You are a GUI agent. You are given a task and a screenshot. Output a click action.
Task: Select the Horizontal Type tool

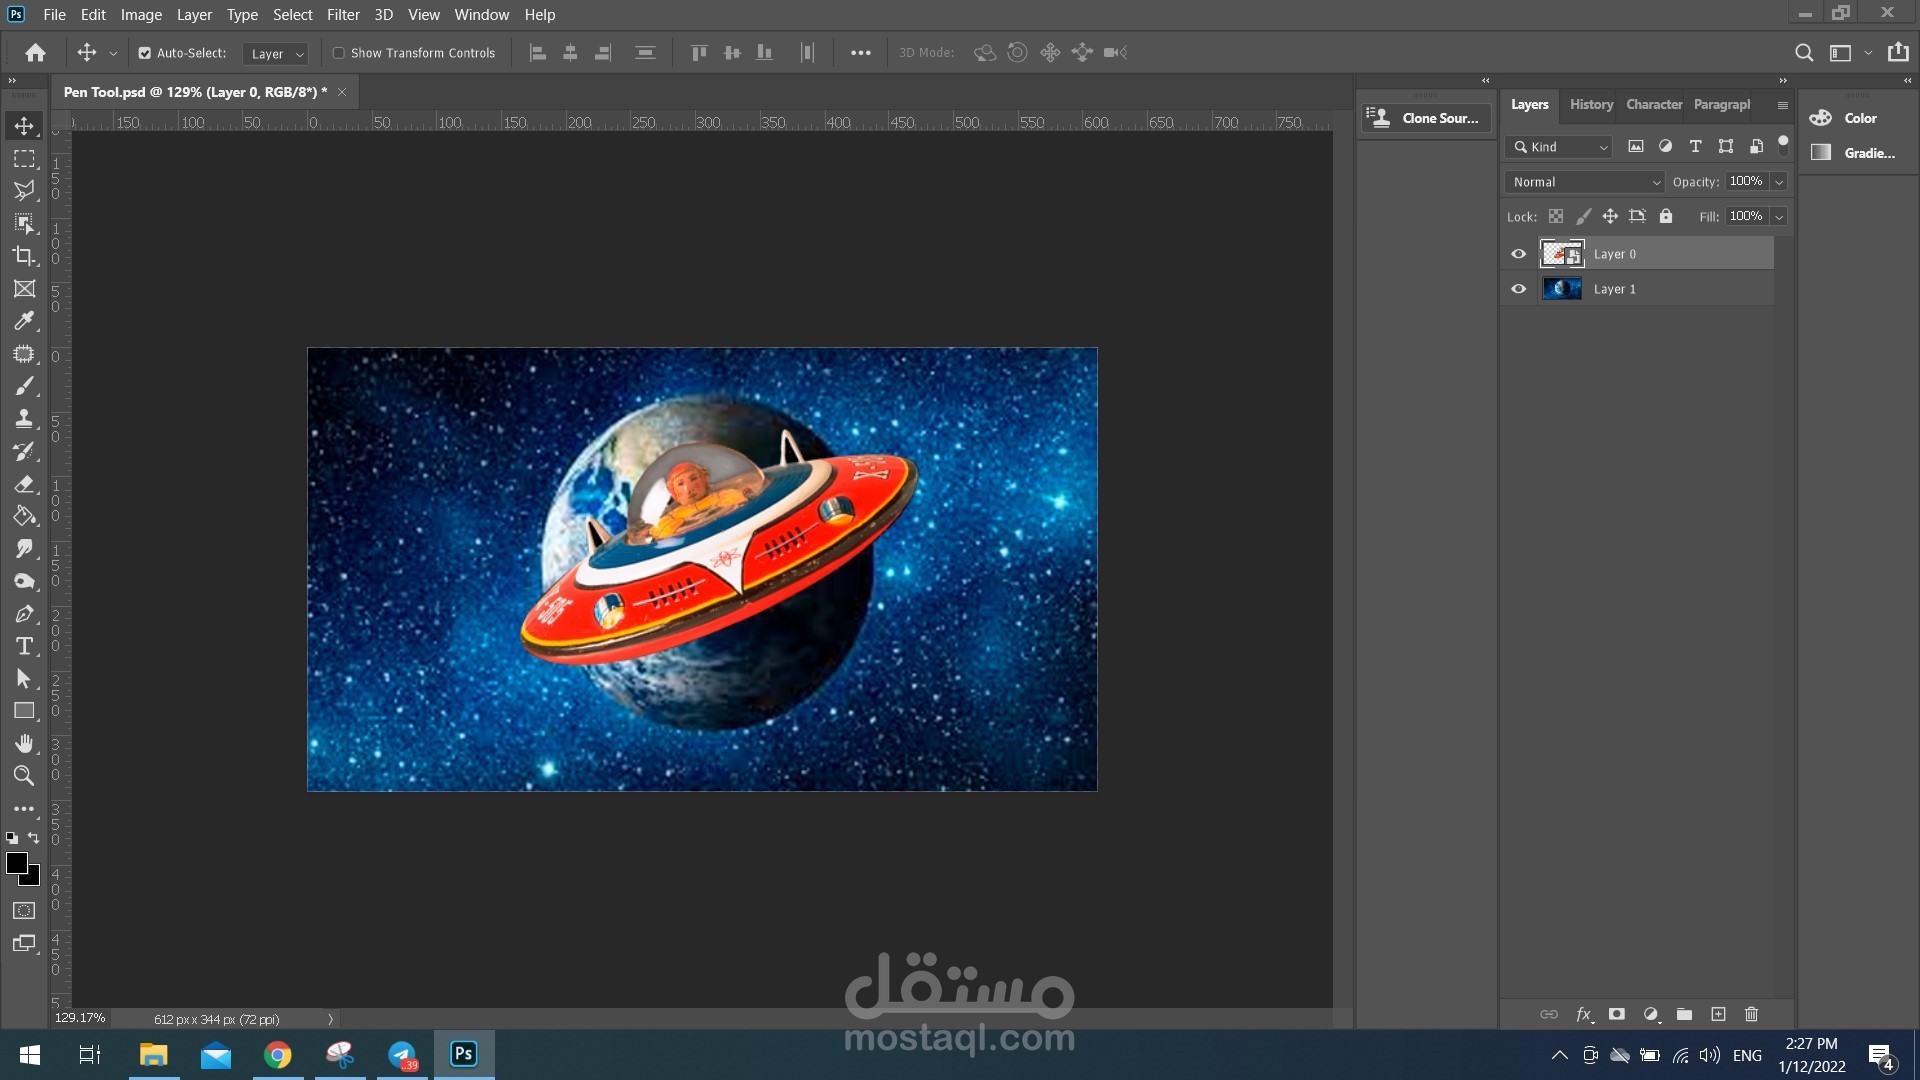click(24, 646)
